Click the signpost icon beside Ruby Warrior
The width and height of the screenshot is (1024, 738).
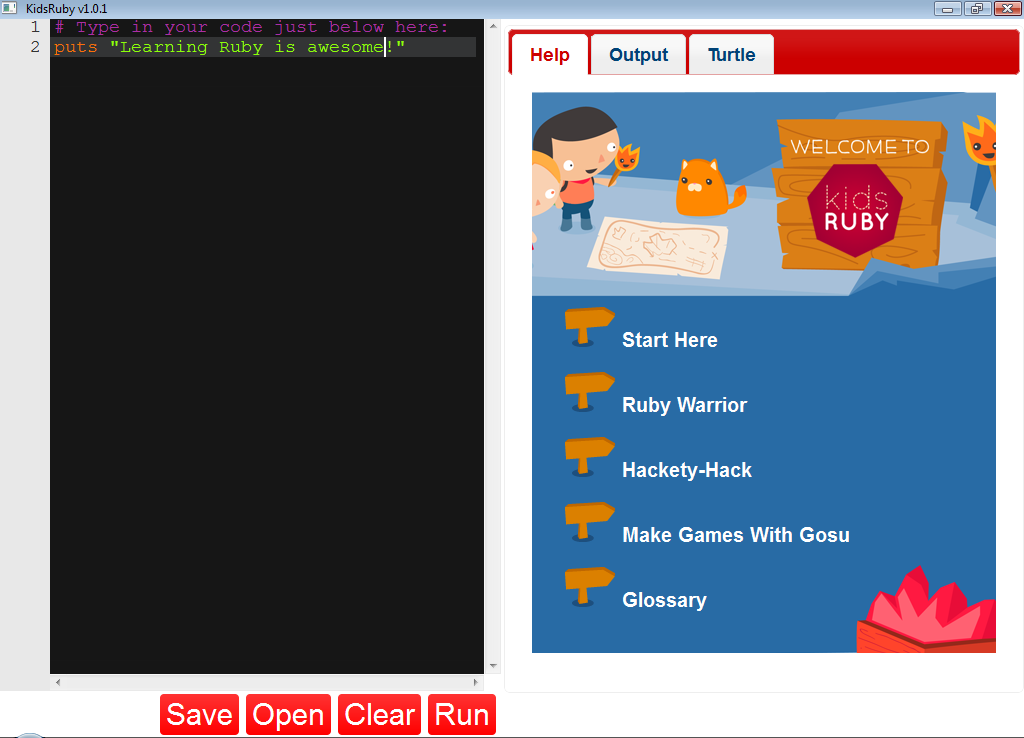coord(589,392)
